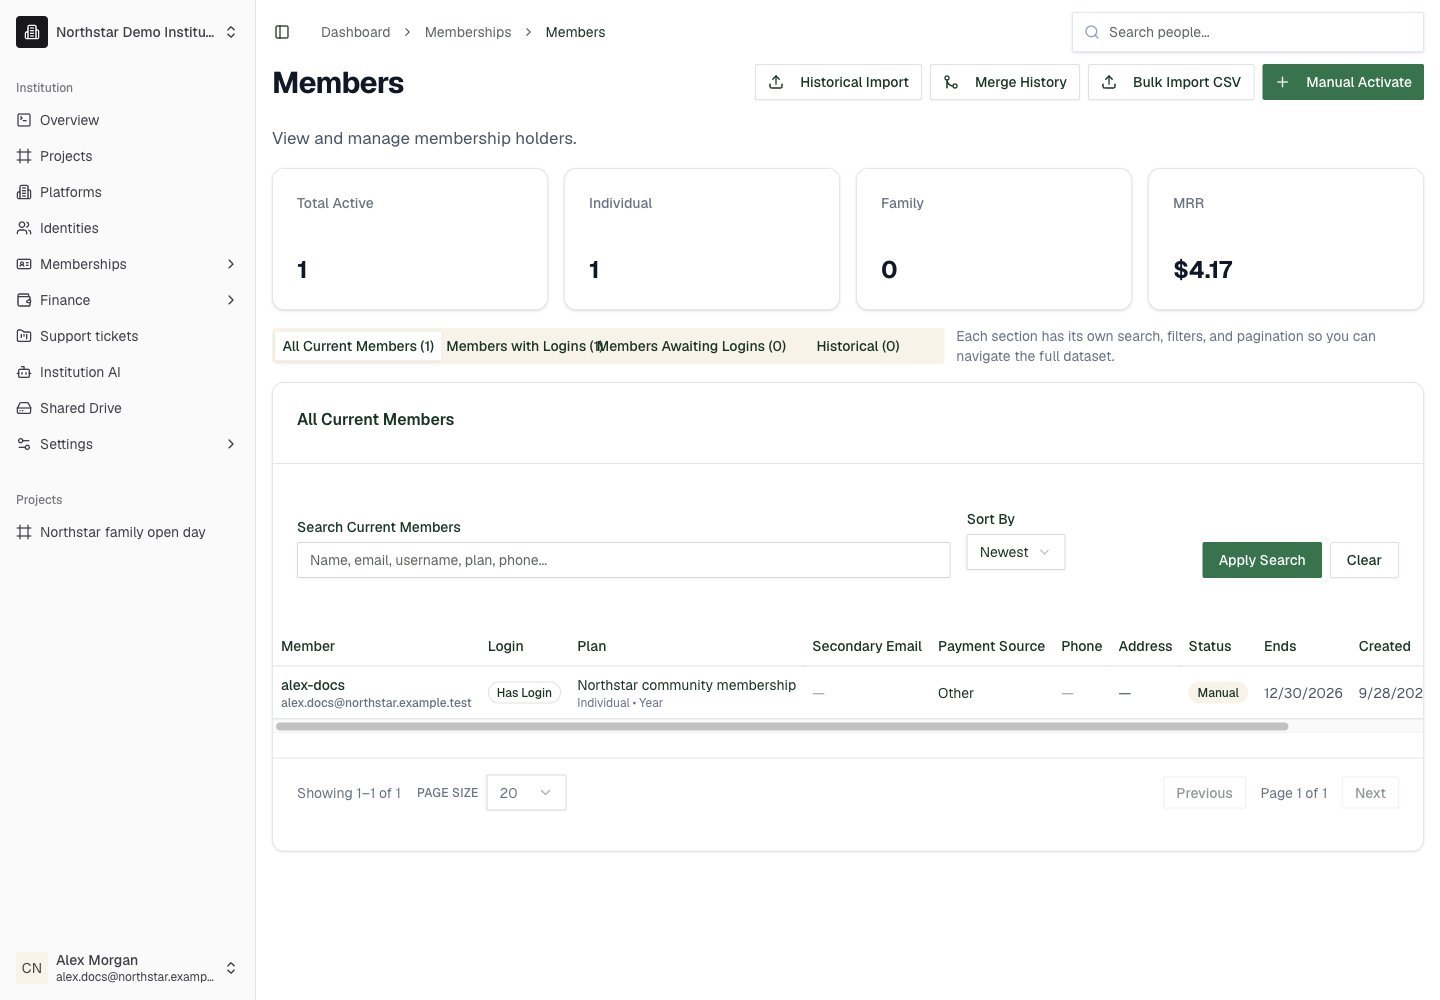
Task: Select the All Current Members tab
Action: click(358, 346)
